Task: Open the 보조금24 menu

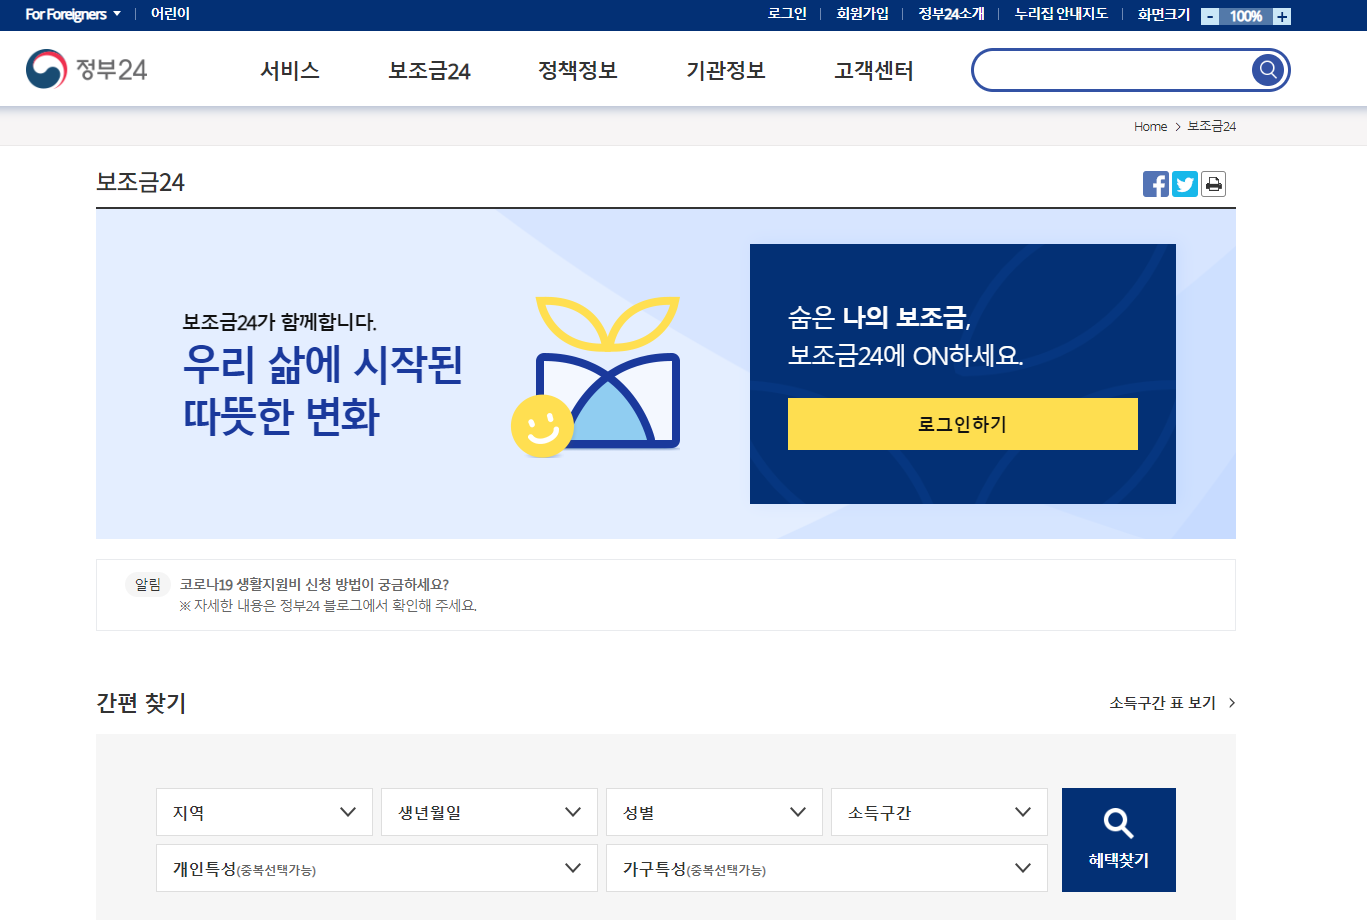Action: 429,70
